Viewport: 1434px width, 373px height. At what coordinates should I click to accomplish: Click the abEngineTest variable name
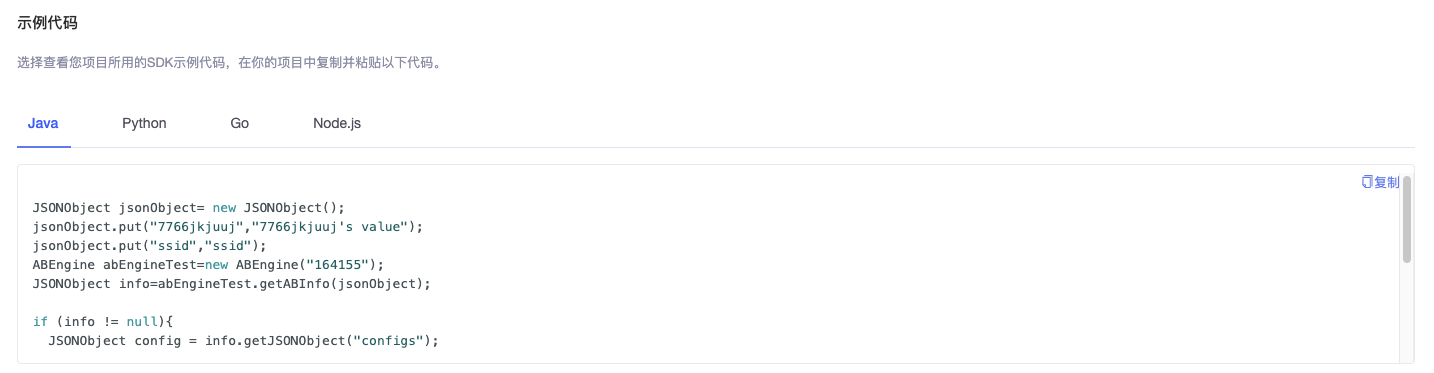coord(150,265)
